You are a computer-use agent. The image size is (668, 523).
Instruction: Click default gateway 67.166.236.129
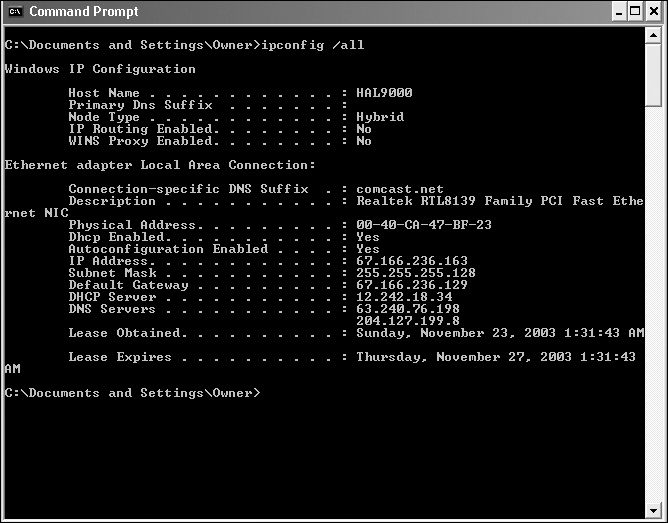point(412,284)
